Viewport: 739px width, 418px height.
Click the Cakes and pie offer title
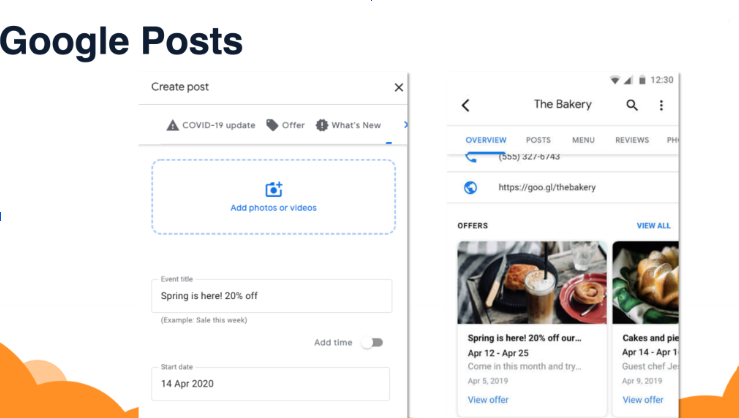coord(650,338)
